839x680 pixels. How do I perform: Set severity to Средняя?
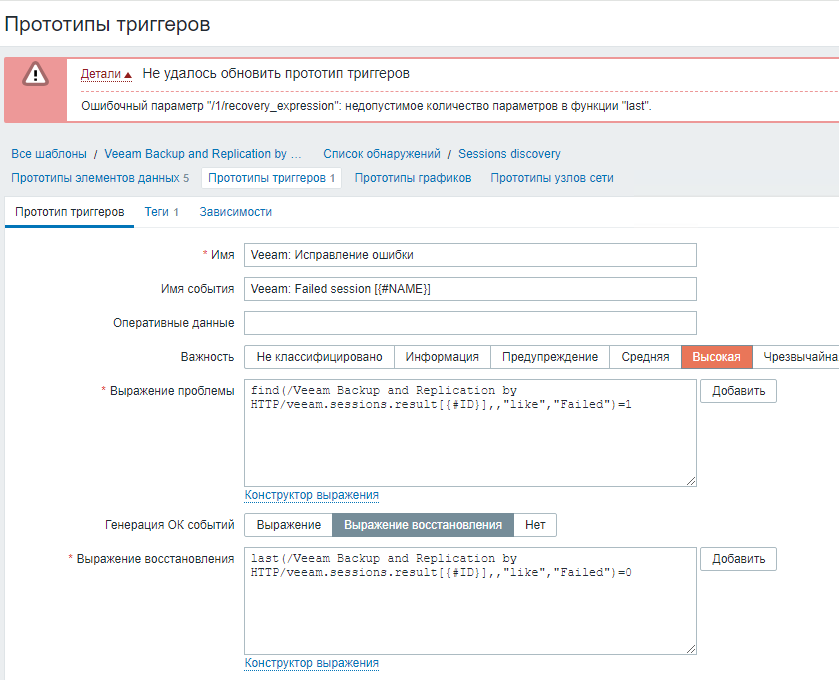point(645,357)
